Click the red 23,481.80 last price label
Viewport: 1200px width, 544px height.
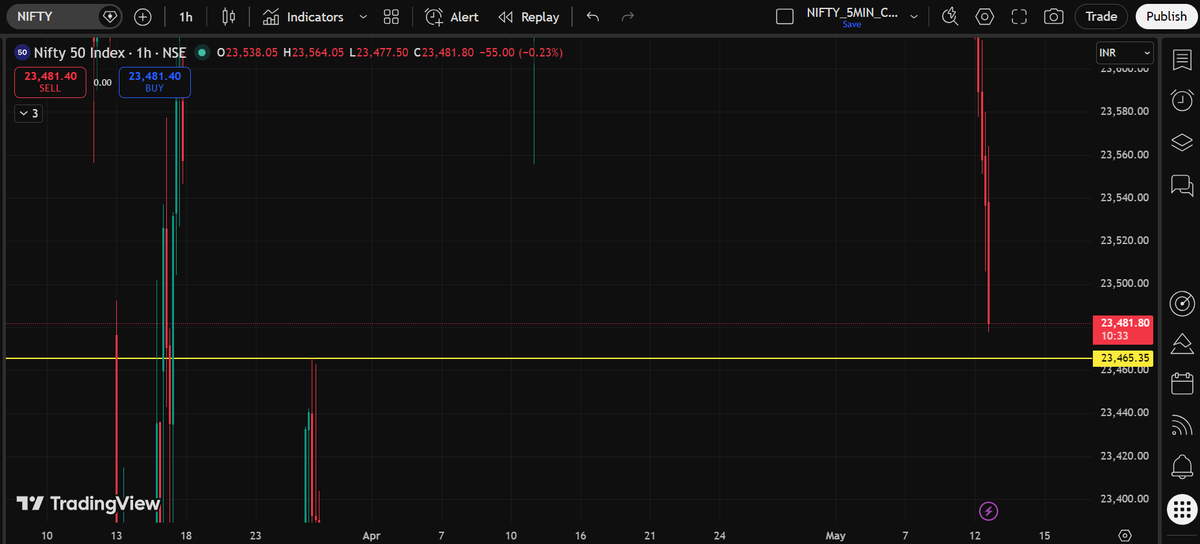tap(1125, 329)
